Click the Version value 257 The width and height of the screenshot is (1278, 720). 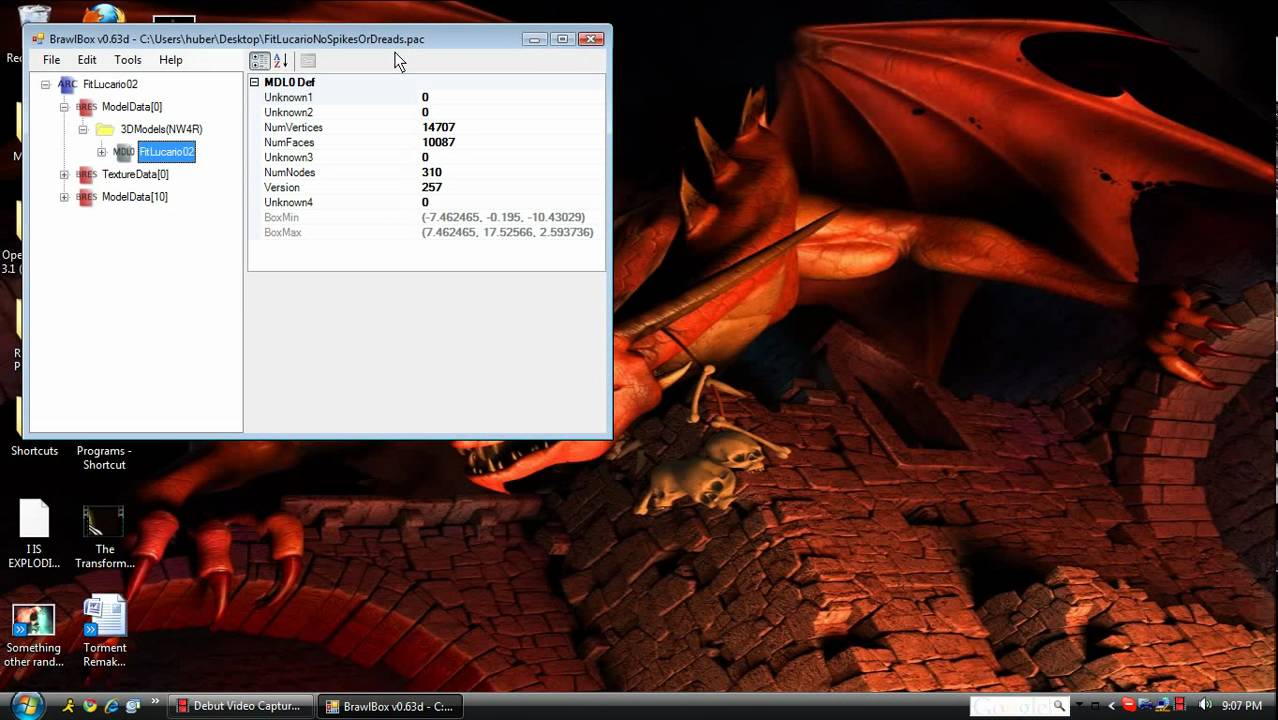[431, 187]
